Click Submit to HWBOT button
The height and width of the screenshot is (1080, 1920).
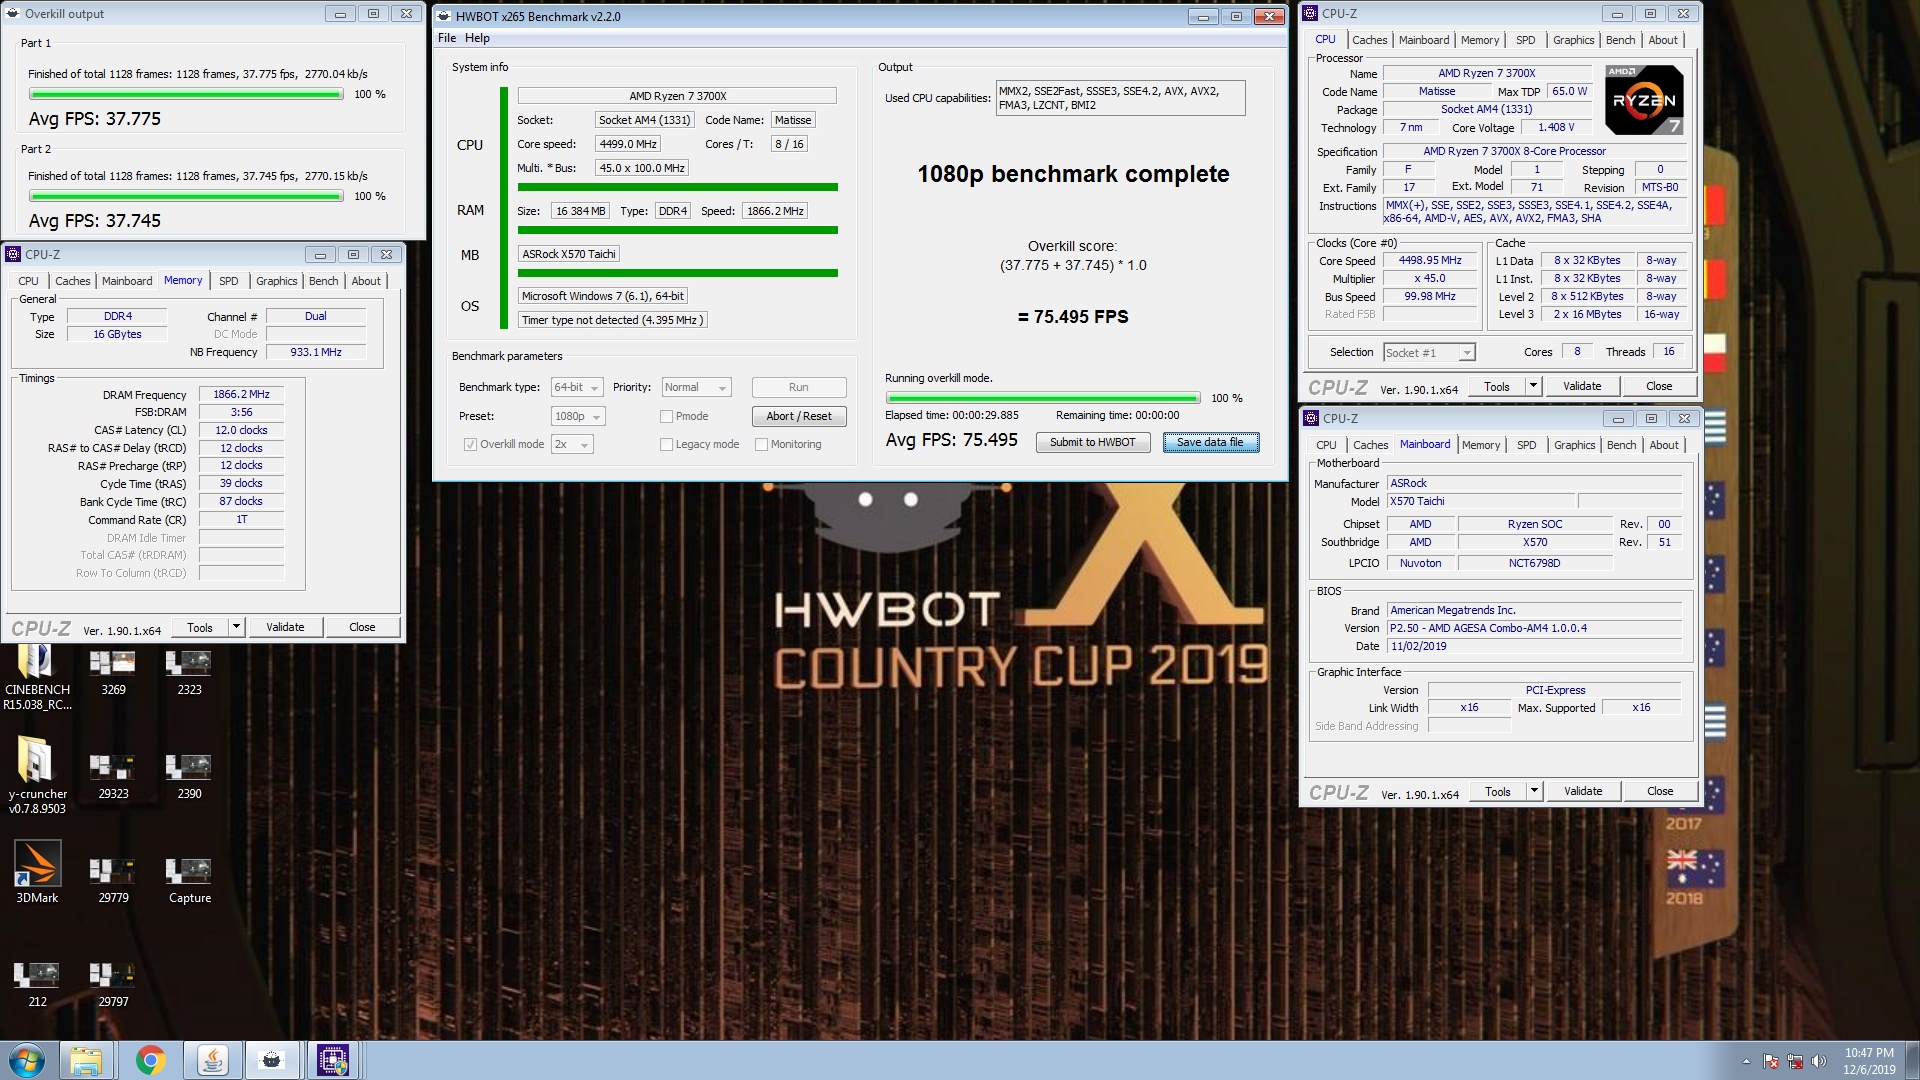[x=1092, y=442]
